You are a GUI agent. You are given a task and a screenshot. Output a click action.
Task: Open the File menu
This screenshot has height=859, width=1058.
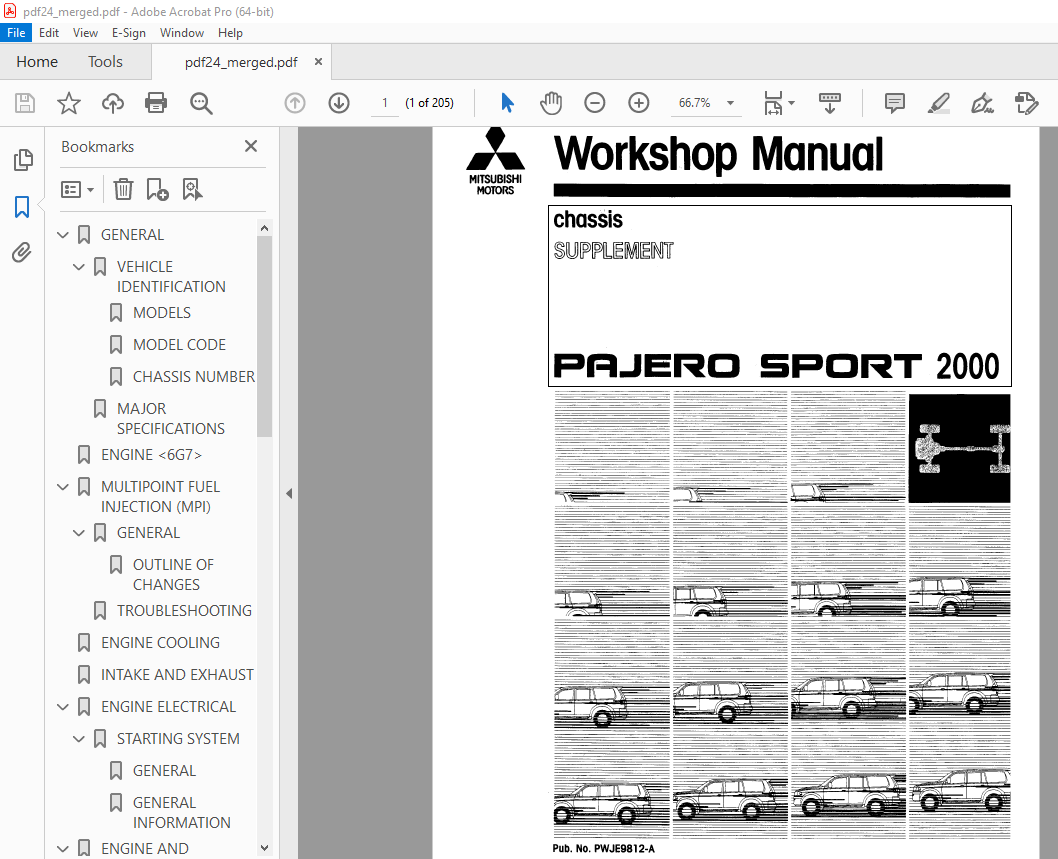coord(16,32)
